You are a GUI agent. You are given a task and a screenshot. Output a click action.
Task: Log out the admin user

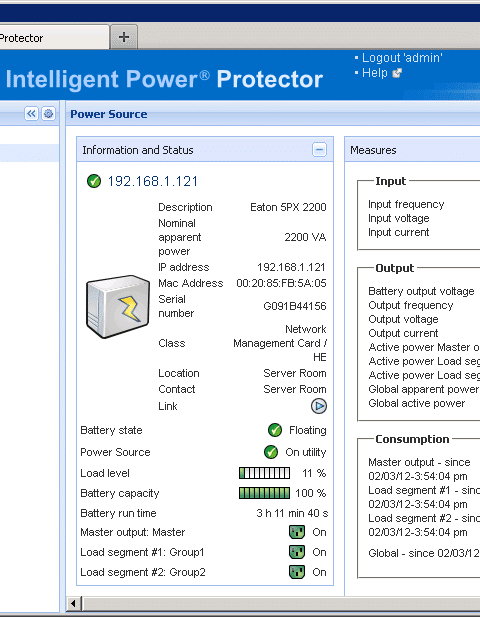(402, 58)
